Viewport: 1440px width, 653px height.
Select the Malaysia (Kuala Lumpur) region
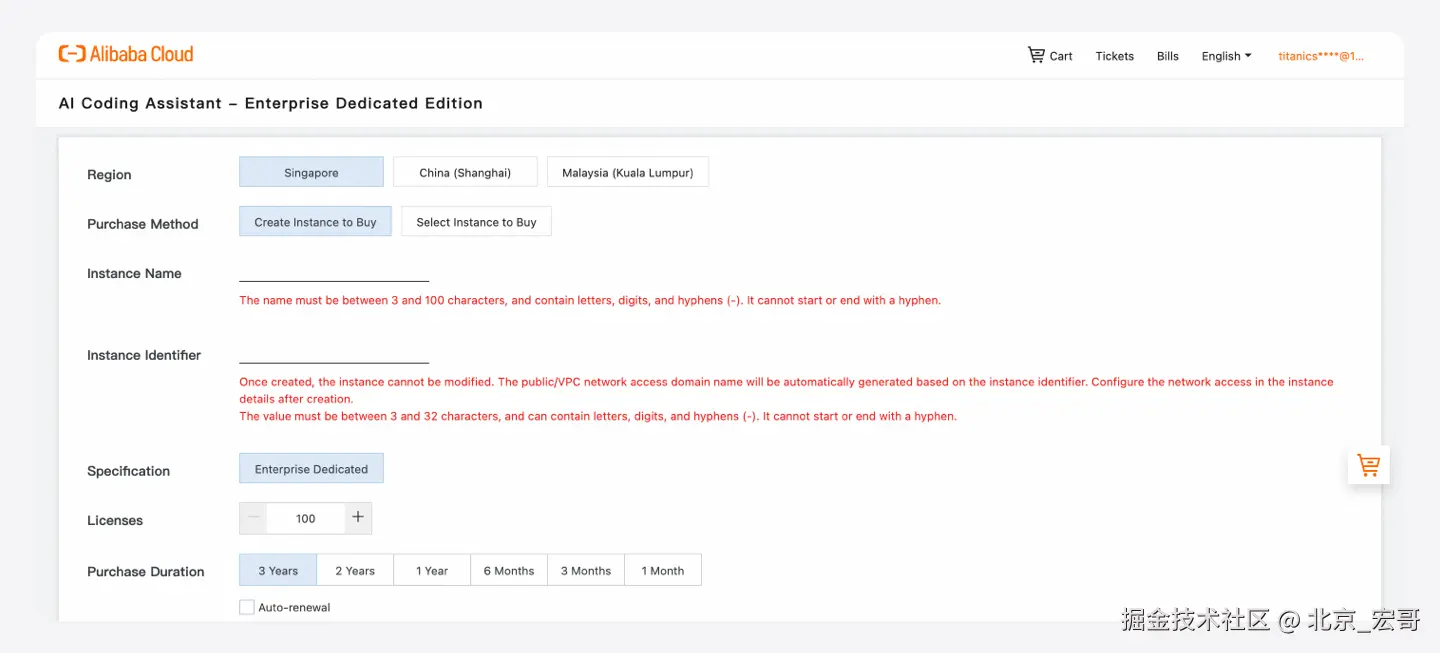click(x=628, y=172)
